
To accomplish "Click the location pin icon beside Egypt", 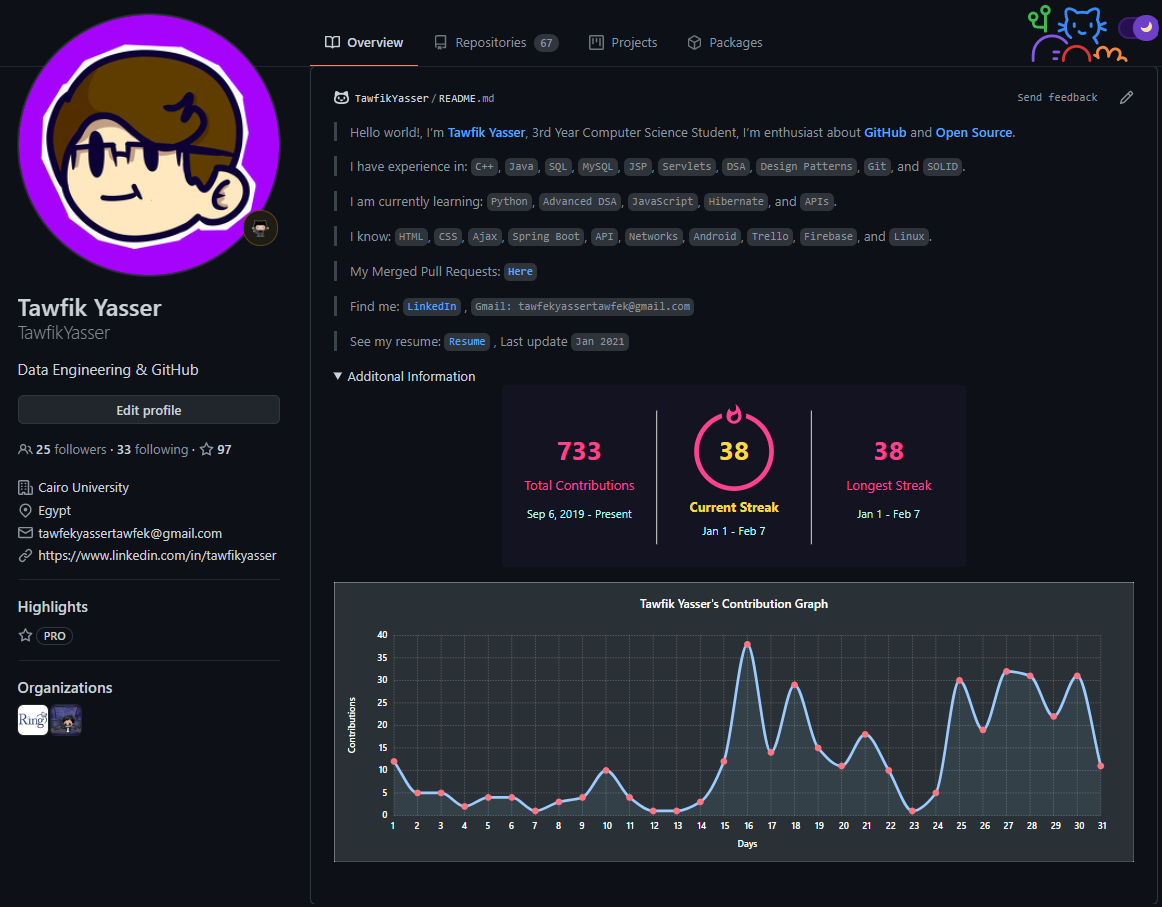I will [x=24, y=510].
